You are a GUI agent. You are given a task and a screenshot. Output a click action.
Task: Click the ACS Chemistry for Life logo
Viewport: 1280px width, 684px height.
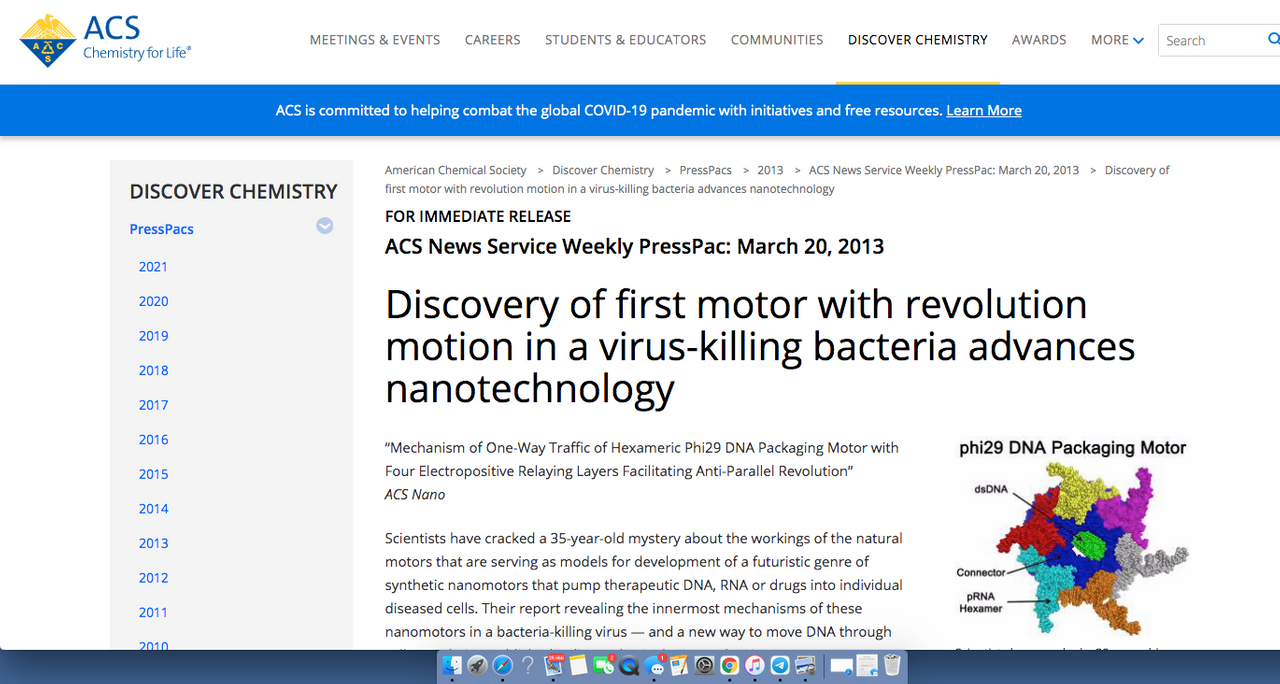pyautogui.click(x=105, y=40)
